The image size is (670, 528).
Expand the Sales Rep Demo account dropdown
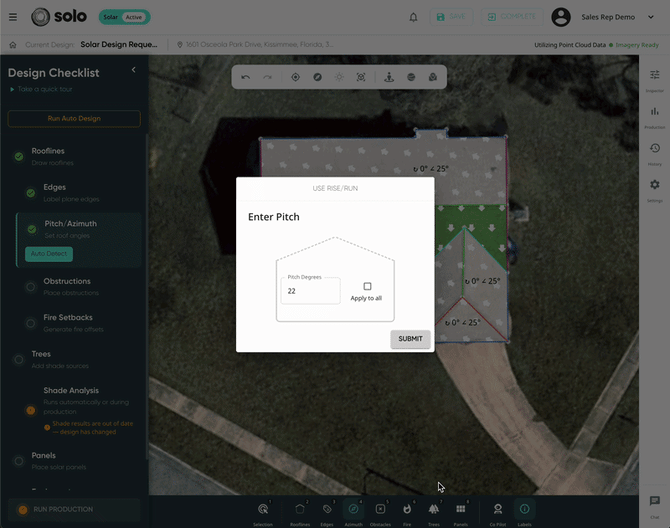[651, 17]
